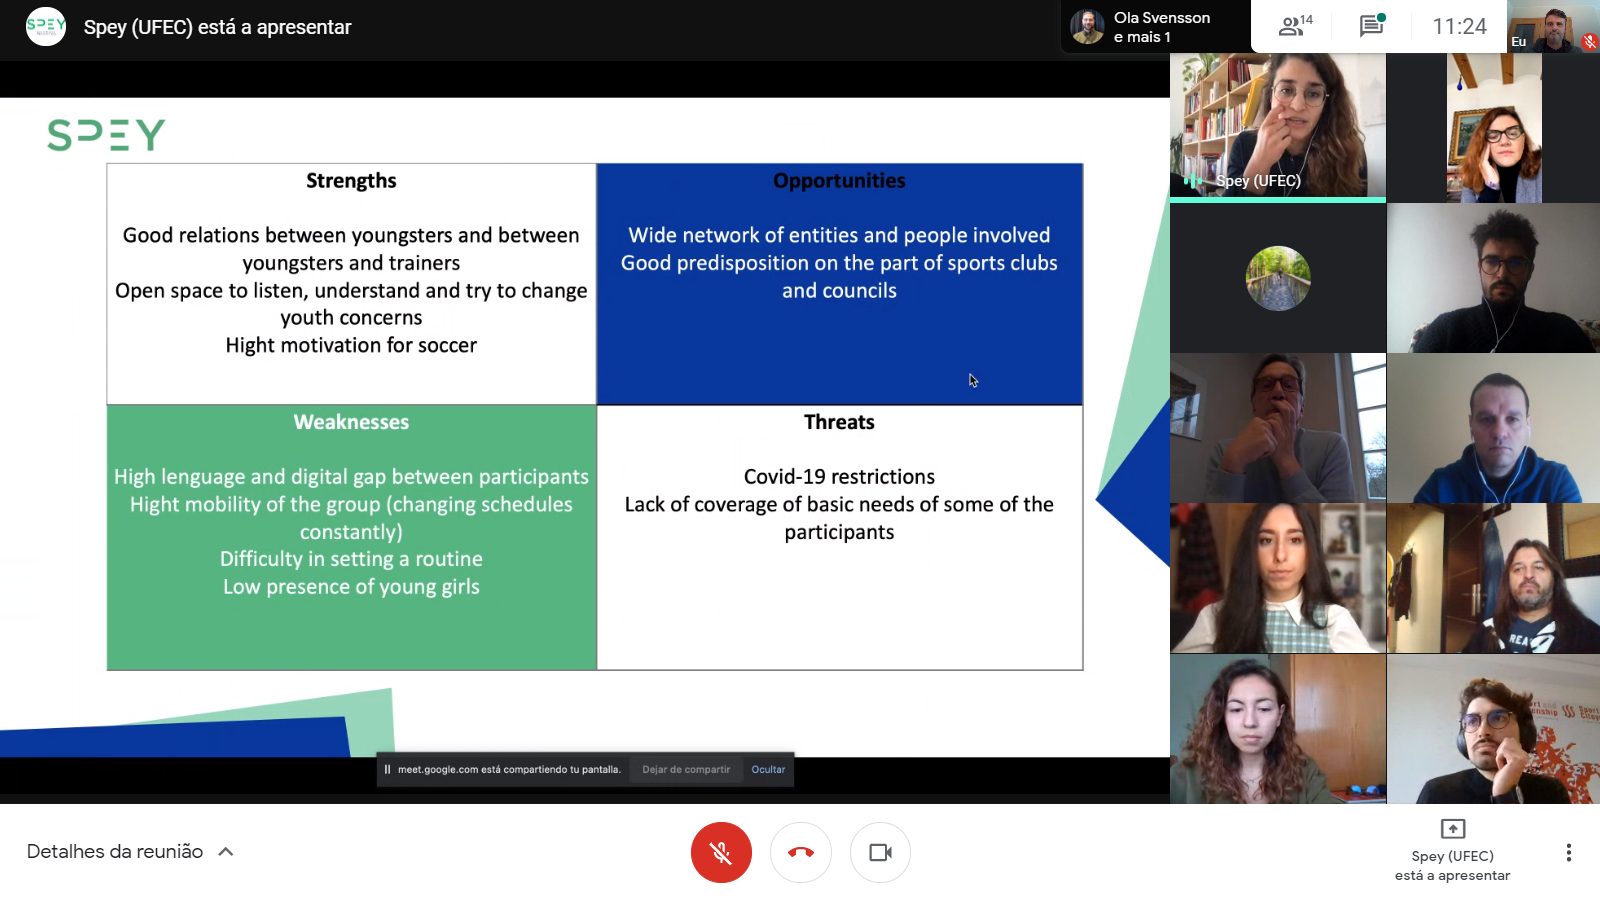Screen dimensions: 1600x900
Task: Click the Dejar de compartir button
Action: (686, 769)
